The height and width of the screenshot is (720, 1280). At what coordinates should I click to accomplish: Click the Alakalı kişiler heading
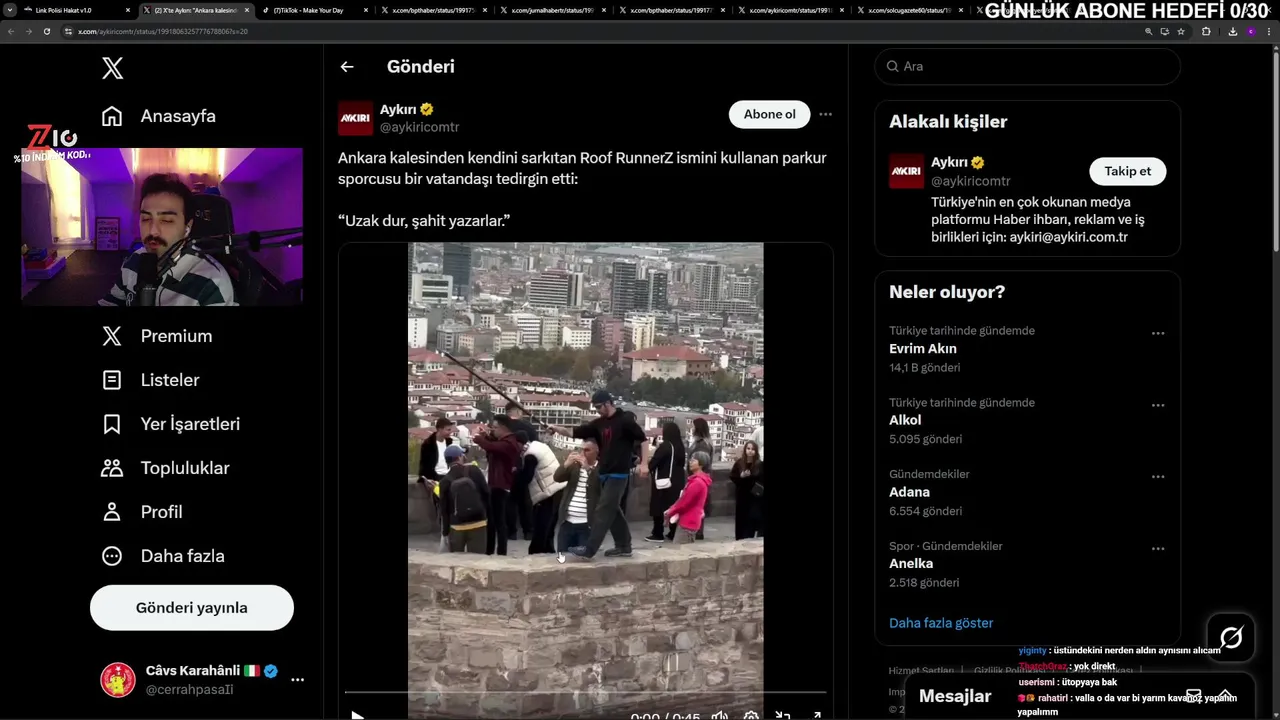(x=948, y=122)
